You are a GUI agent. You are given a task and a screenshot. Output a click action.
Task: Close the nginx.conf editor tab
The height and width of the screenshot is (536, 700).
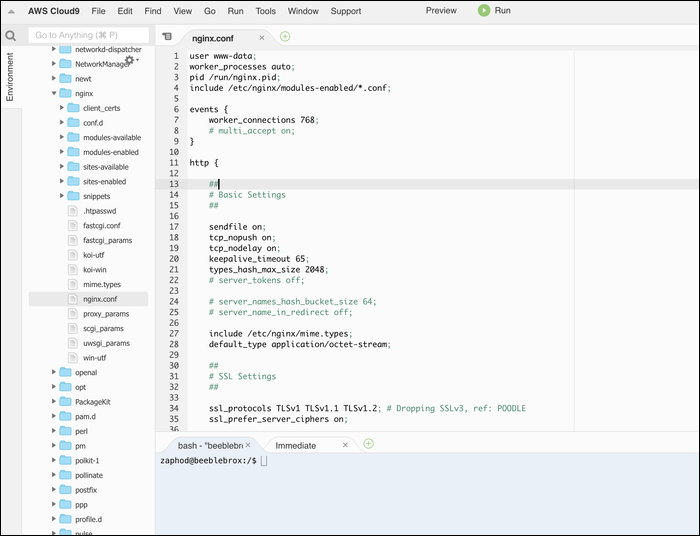pos(262,38)
